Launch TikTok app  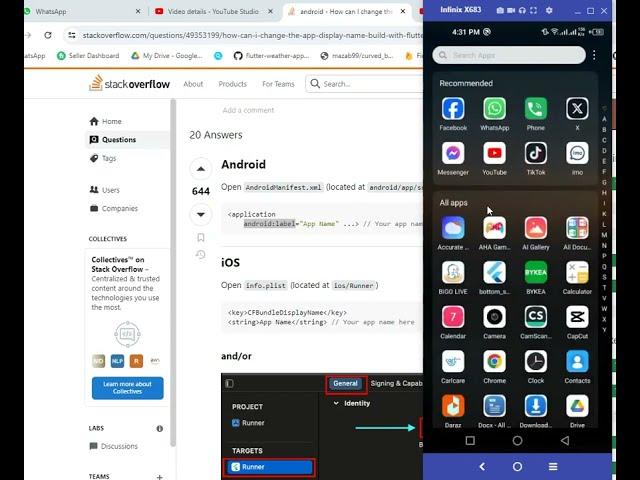click(536, 153)
